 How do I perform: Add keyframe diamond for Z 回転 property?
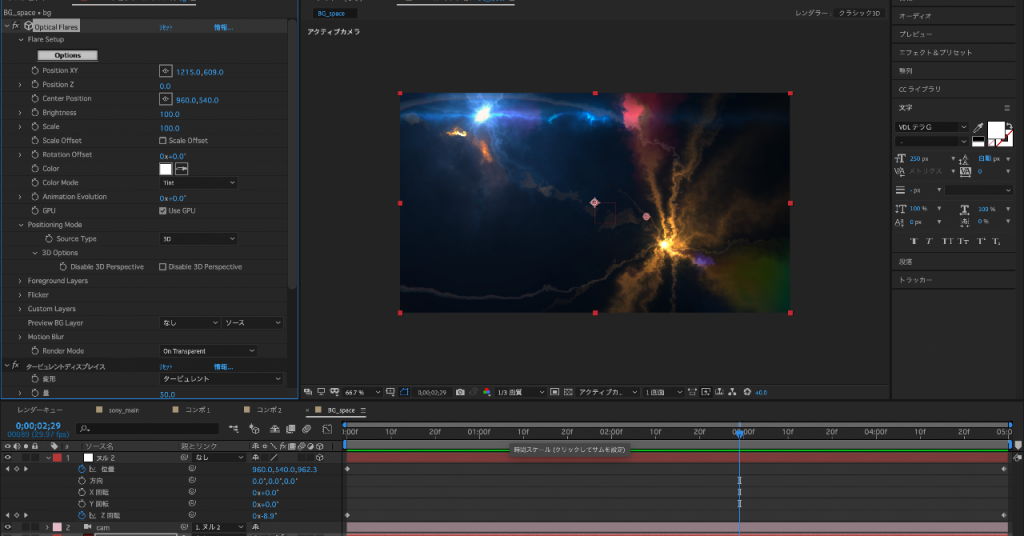coord(16,515)
